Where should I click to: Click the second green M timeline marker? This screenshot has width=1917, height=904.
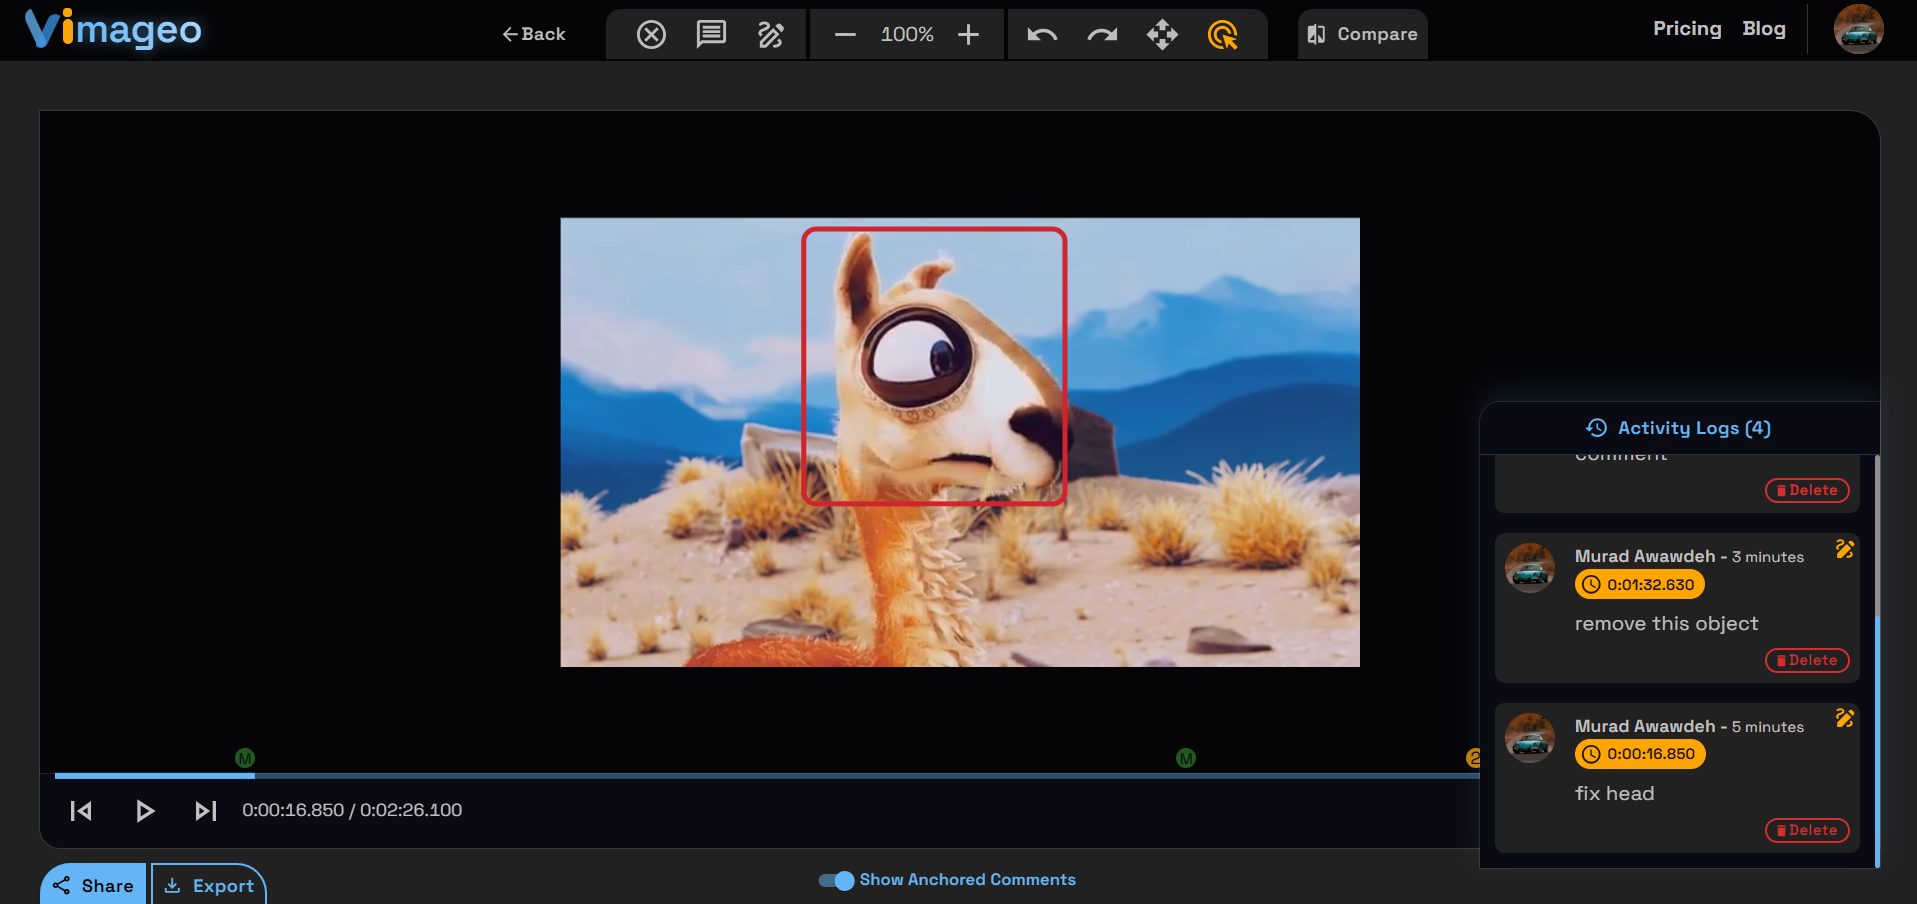coord(1186,758)
